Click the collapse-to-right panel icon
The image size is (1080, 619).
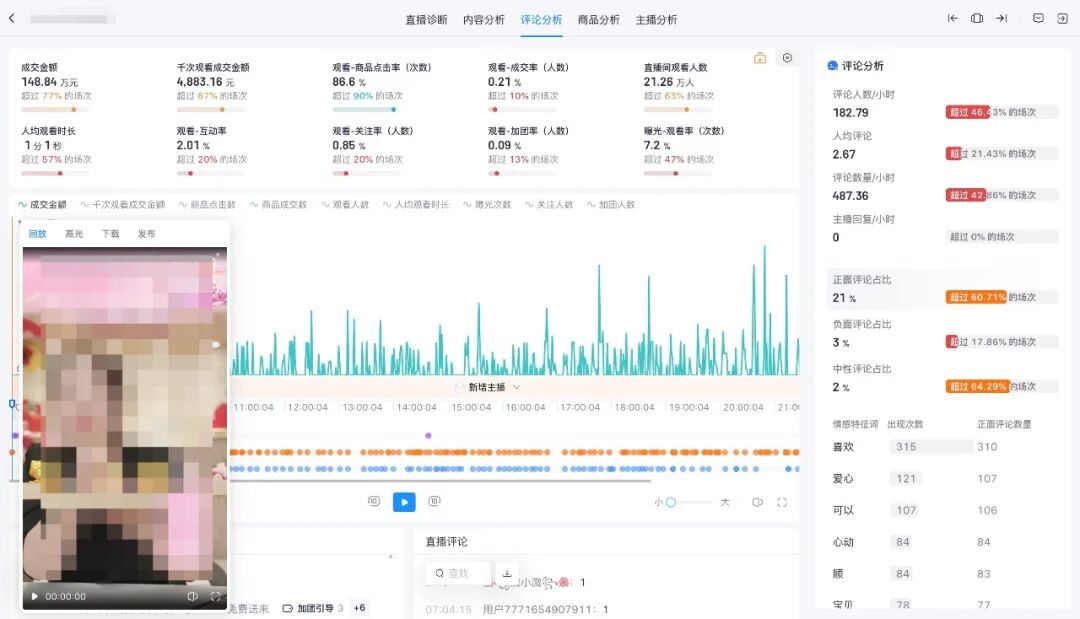1001,19
